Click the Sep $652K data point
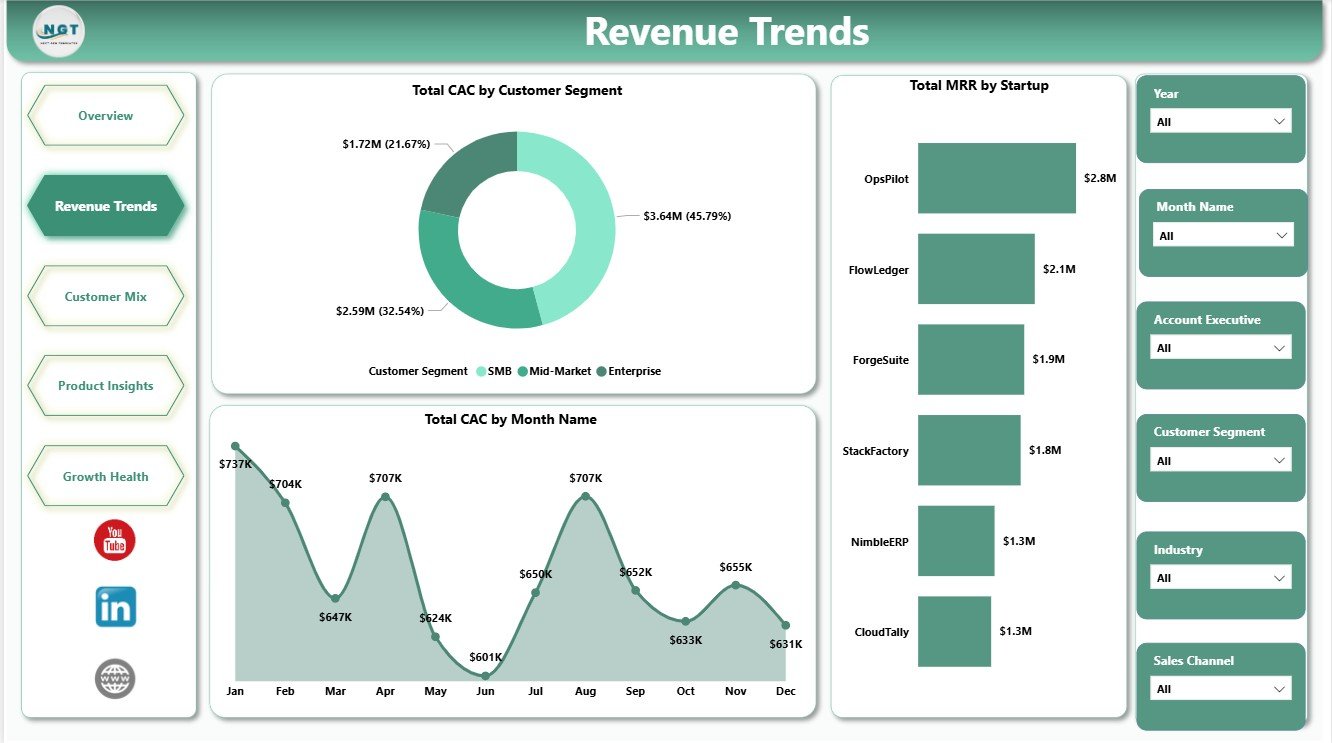This screenshot has height=743, width=1332. pos(635,590)
